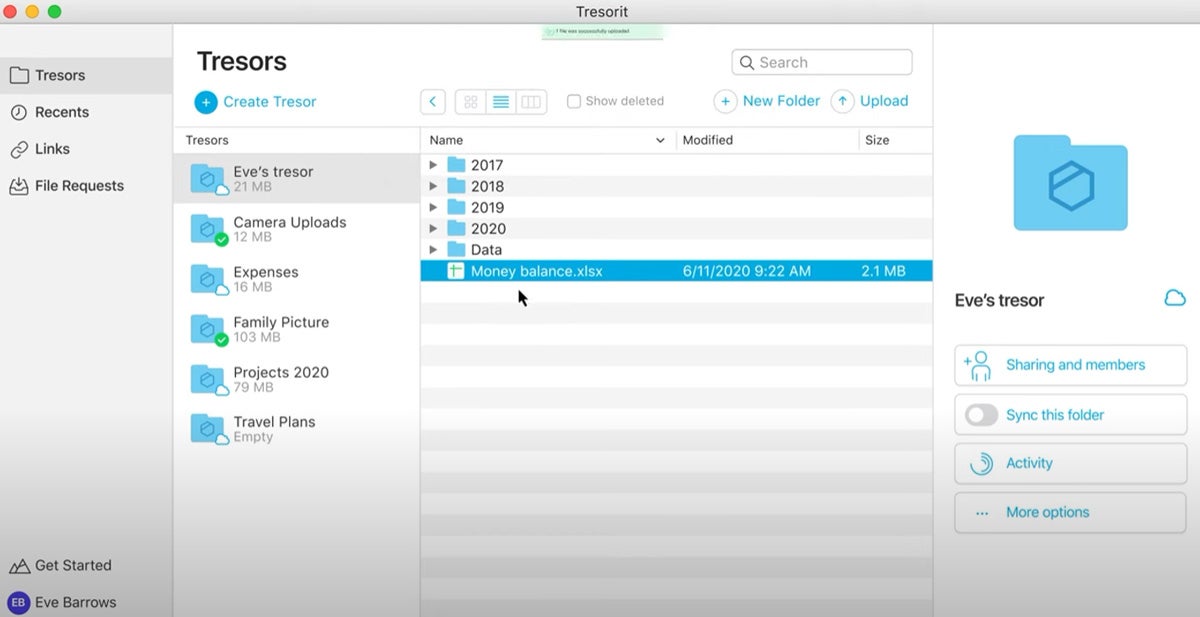Expand the 2020 folder
The image size is (1200, 617).
pyautogui.click(x=433, y=228)
